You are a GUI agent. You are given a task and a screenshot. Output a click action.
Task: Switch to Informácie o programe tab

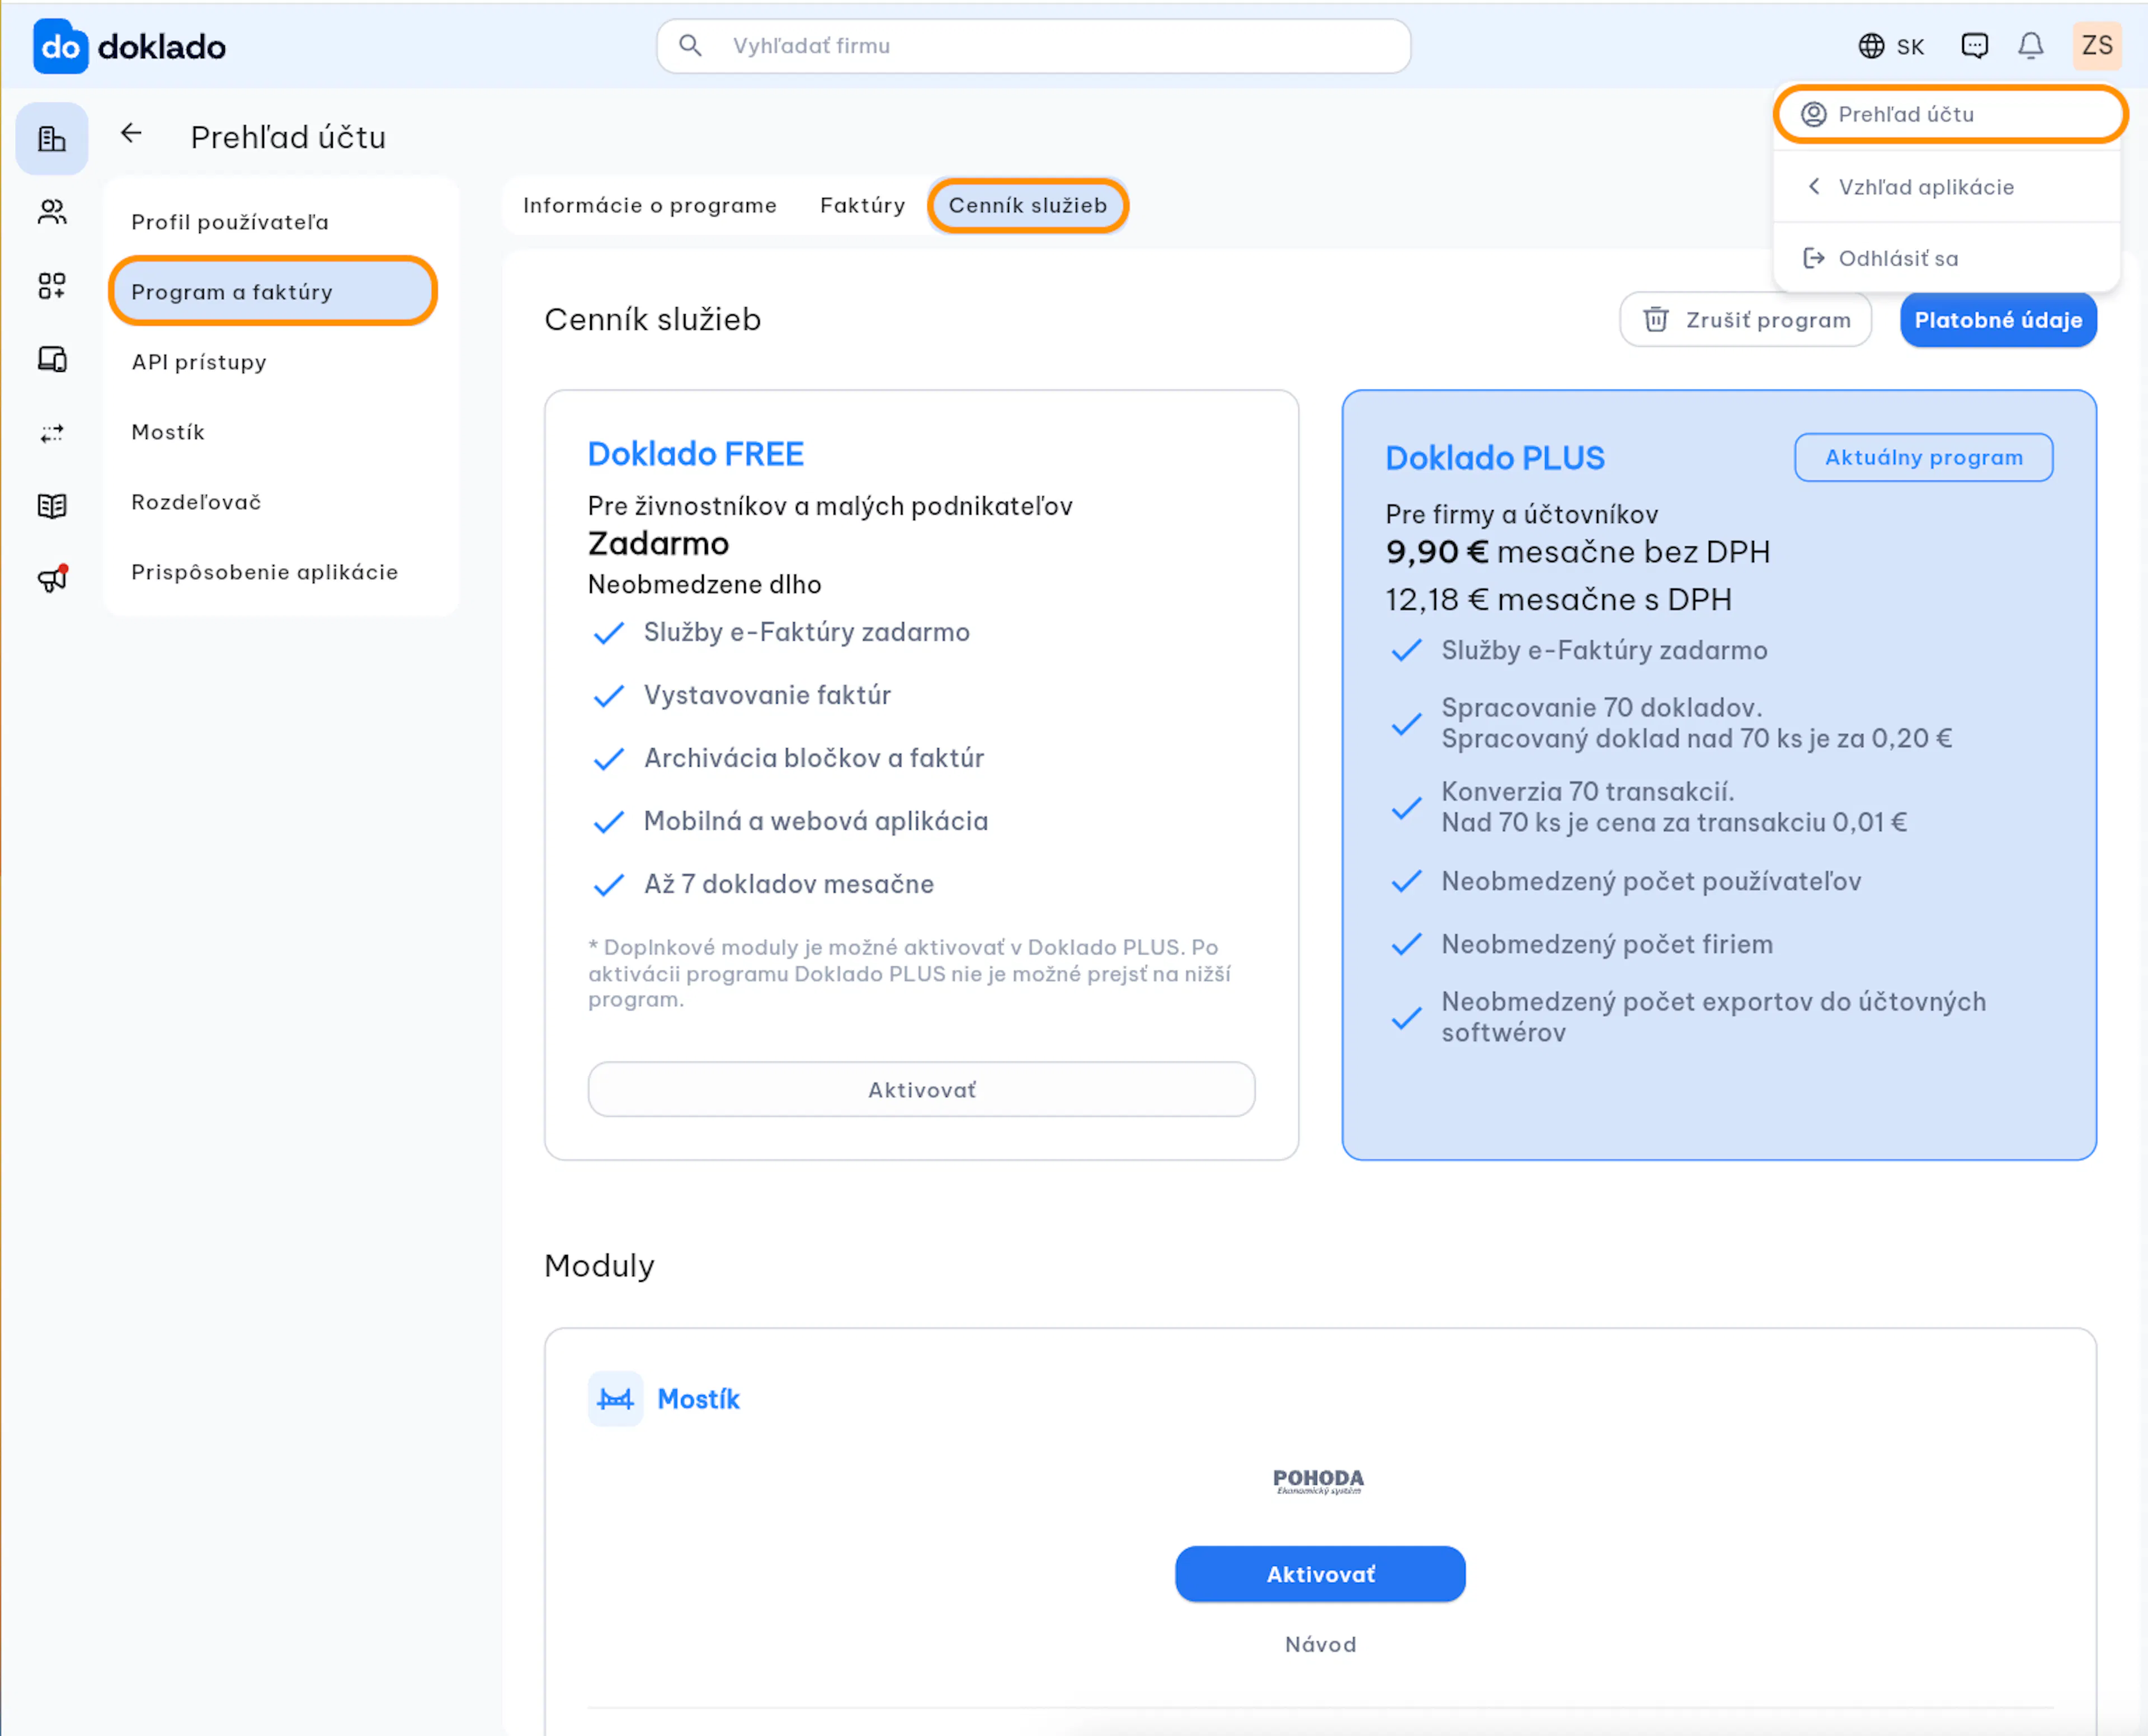tap(650, 205)
